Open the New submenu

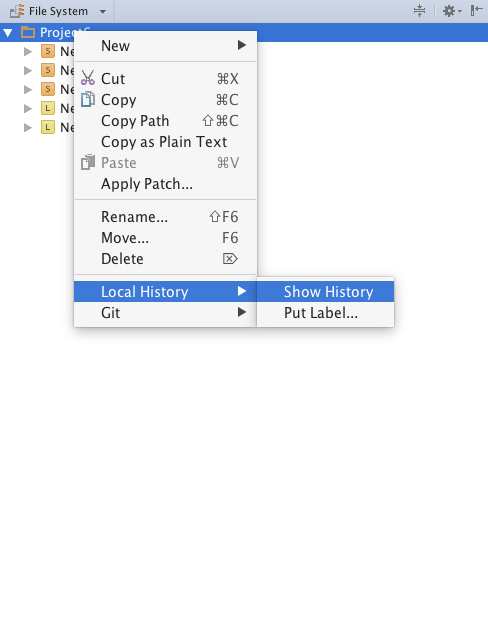166,46
